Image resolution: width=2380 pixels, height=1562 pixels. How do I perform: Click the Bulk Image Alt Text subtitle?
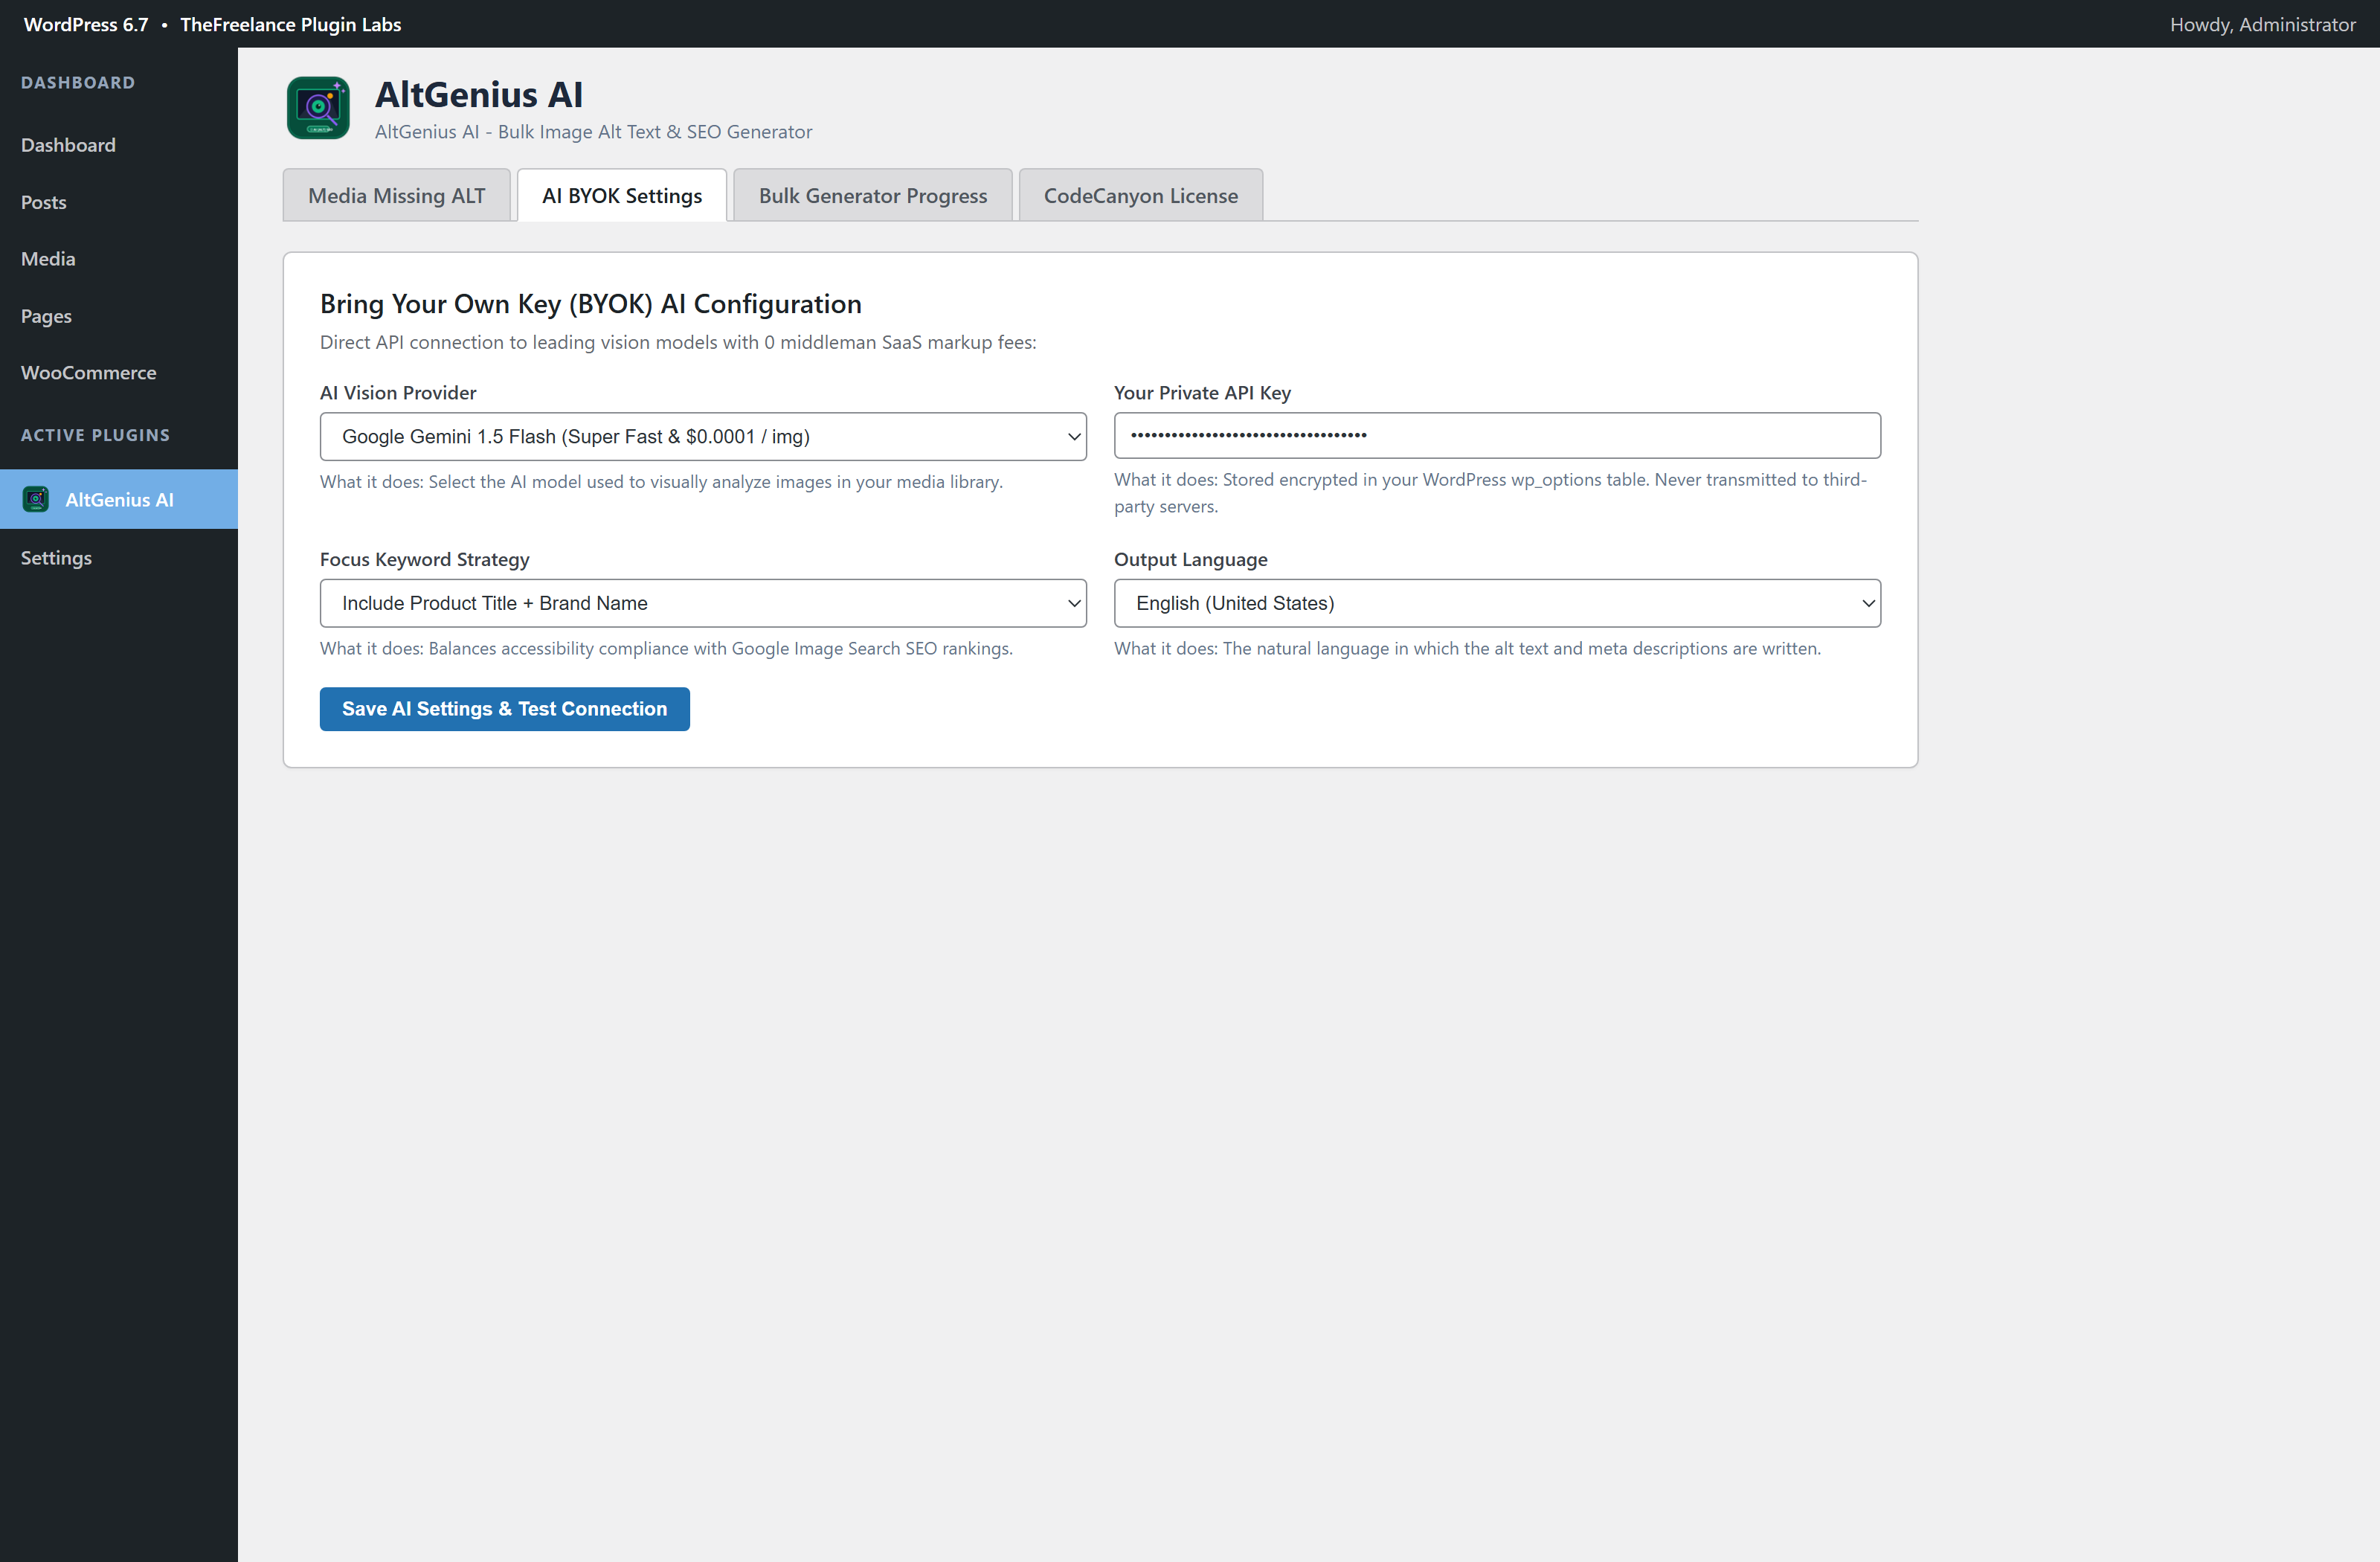[x=593, y=132]
